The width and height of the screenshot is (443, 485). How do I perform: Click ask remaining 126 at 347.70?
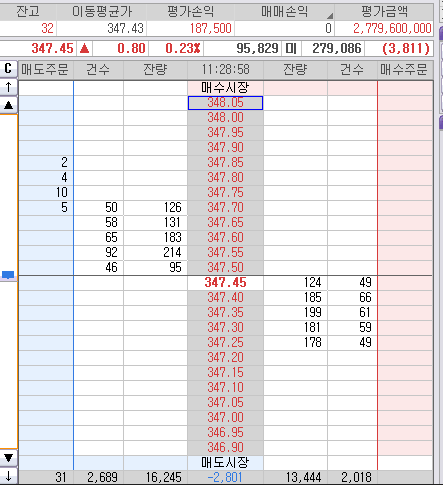pos(156,208)
